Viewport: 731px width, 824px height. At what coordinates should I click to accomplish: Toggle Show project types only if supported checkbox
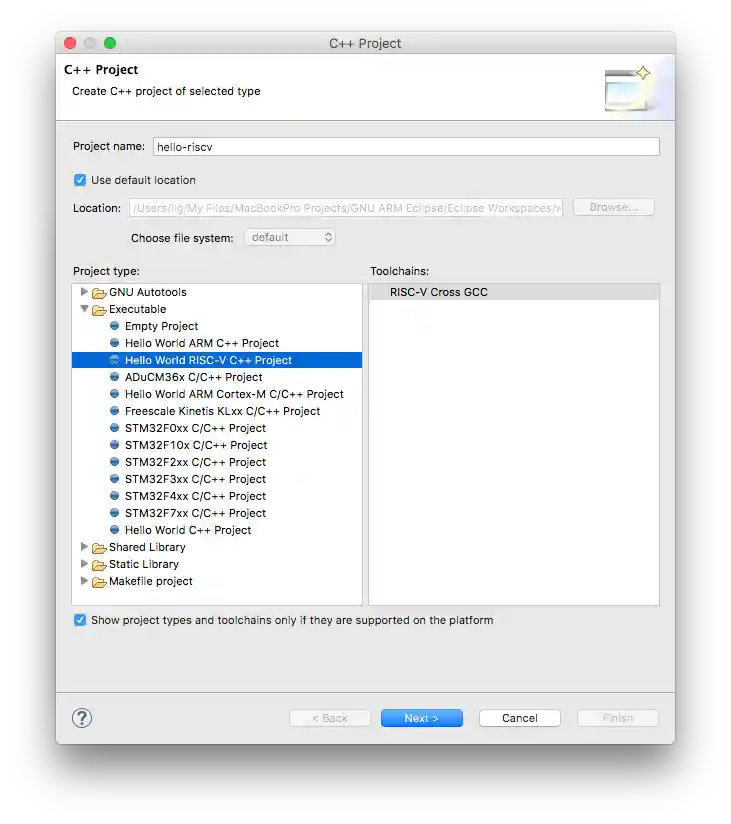coord(80,620)
